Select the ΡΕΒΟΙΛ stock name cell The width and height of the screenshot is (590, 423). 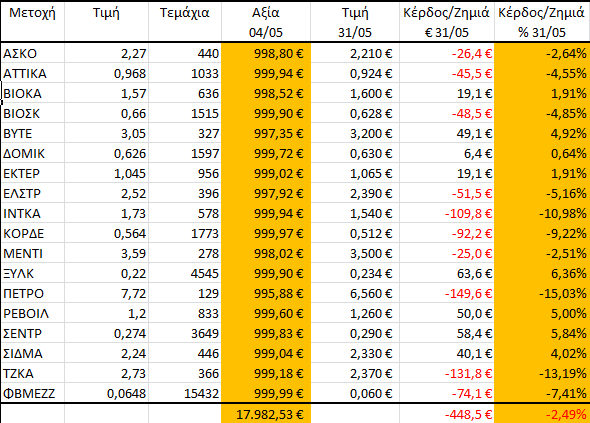coord(33,313)
